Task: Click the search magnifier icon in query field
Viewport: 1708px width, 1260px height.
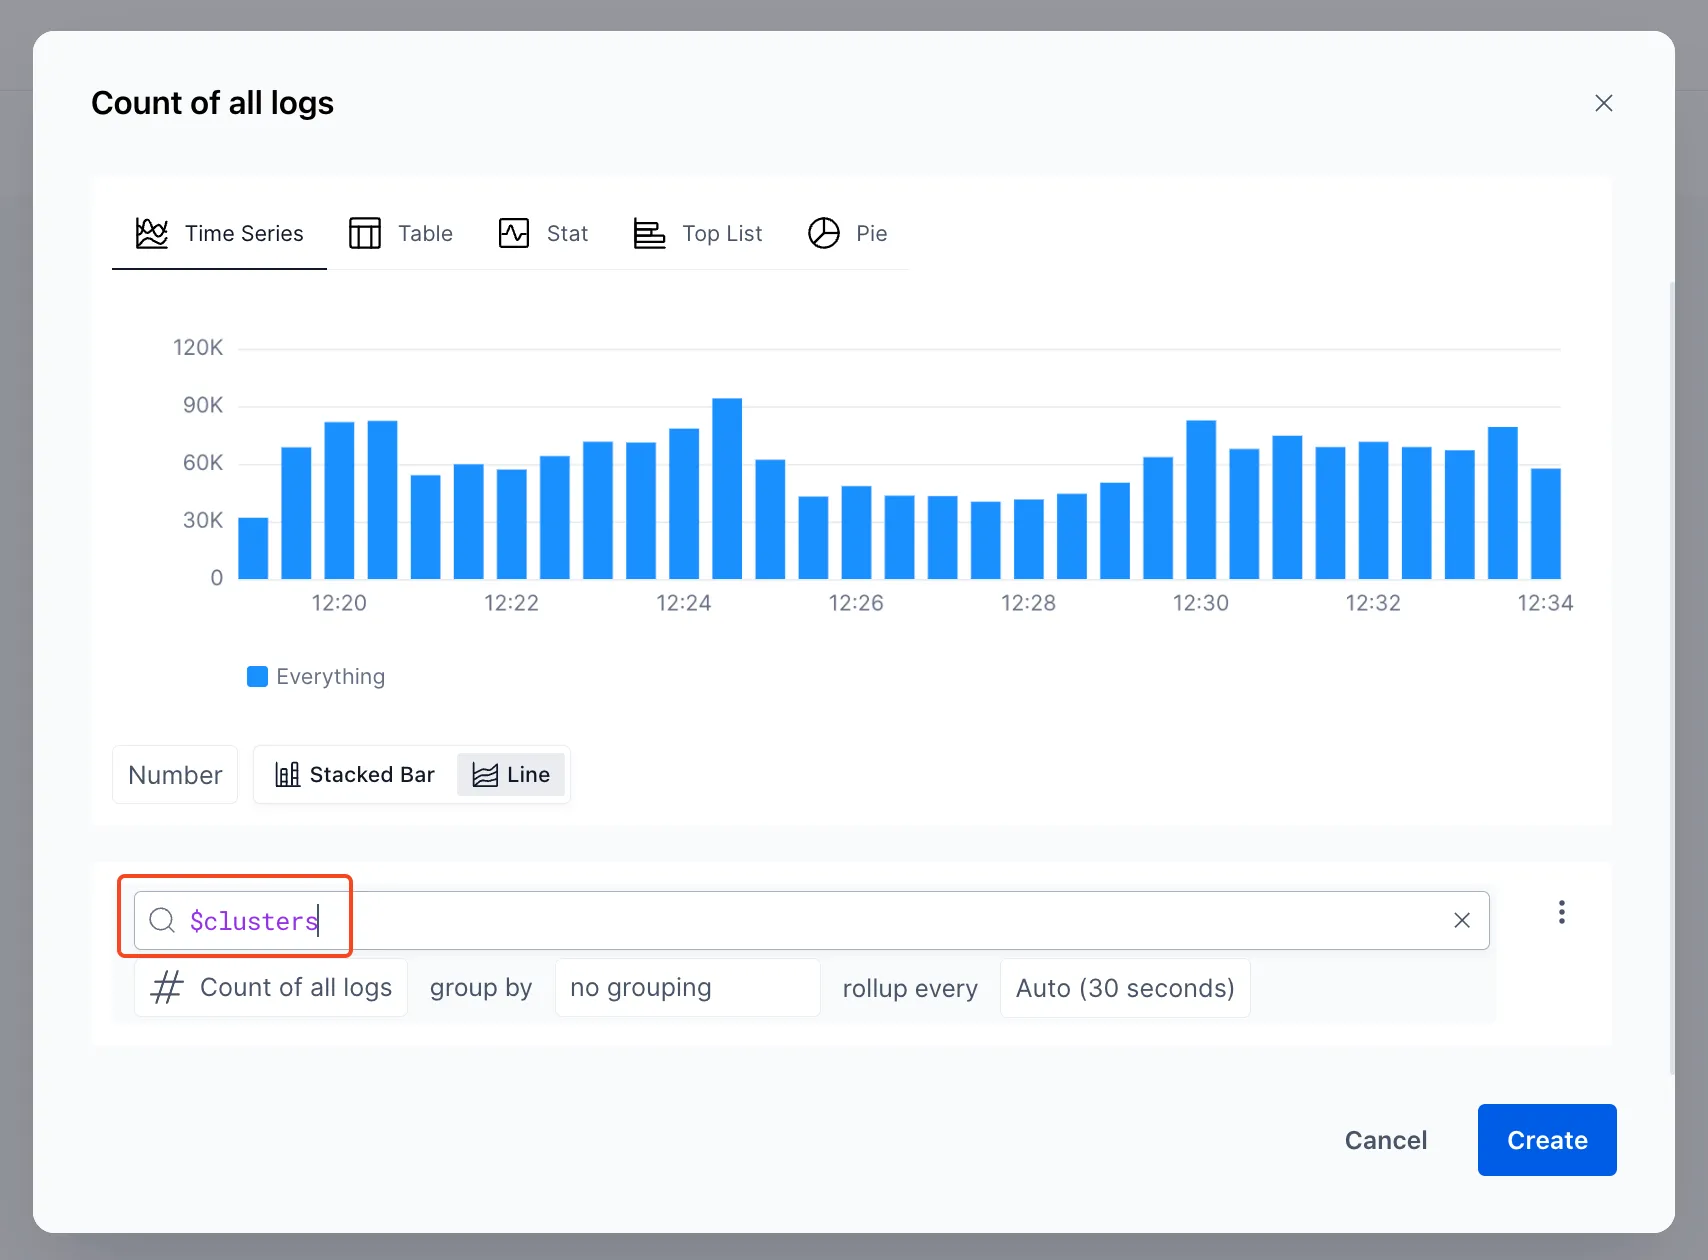Action: (x=162, y=920)
